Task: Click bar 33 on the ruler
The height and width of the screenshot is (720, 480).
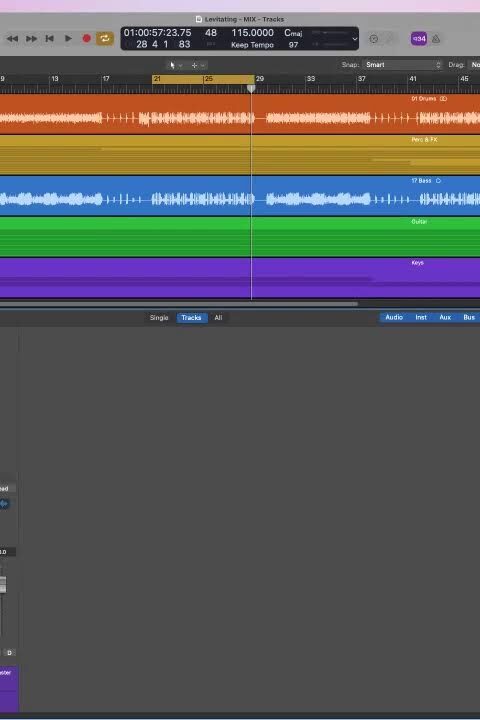Action: click(311, 79)
